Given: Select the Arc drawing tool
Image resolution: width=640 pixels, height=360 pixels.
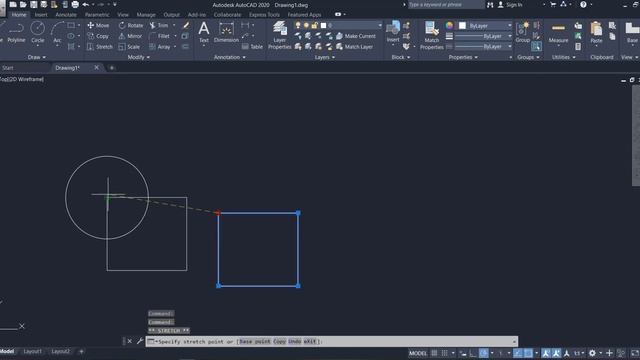Looking at the screenshot, I should 57,32.
